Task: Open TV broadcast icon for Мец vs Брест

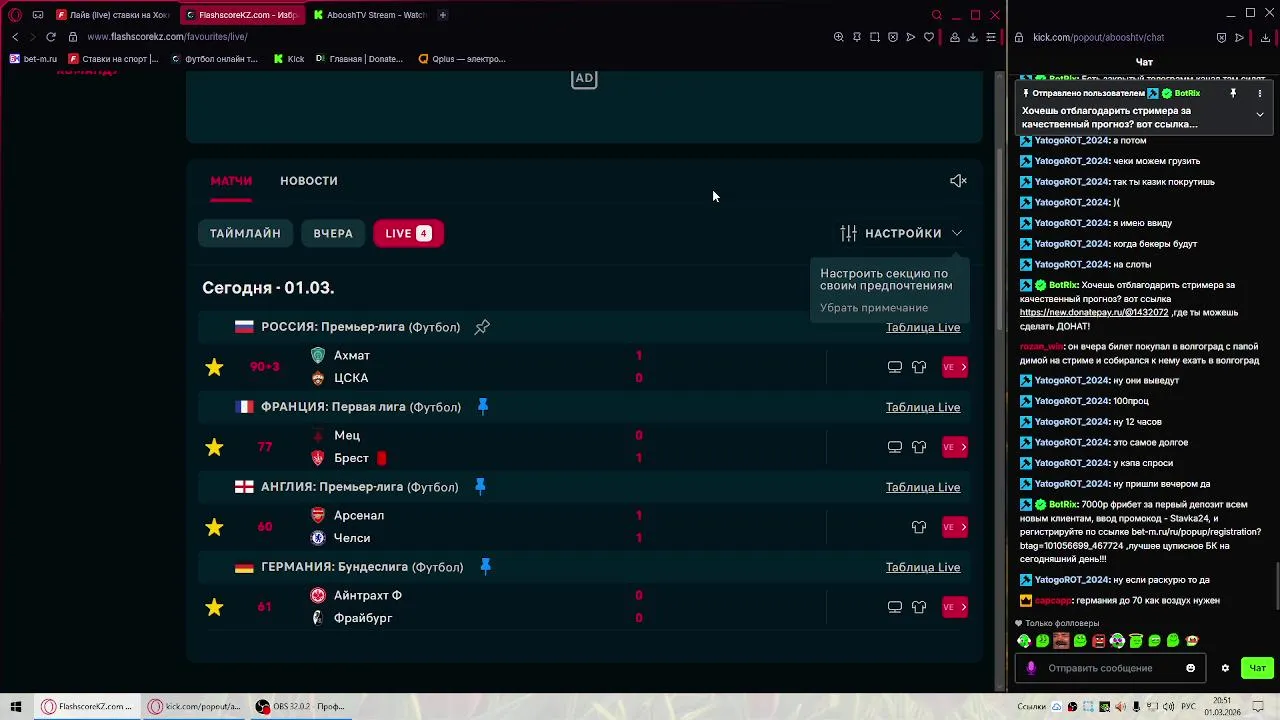Action: click(x=895, y=447)
